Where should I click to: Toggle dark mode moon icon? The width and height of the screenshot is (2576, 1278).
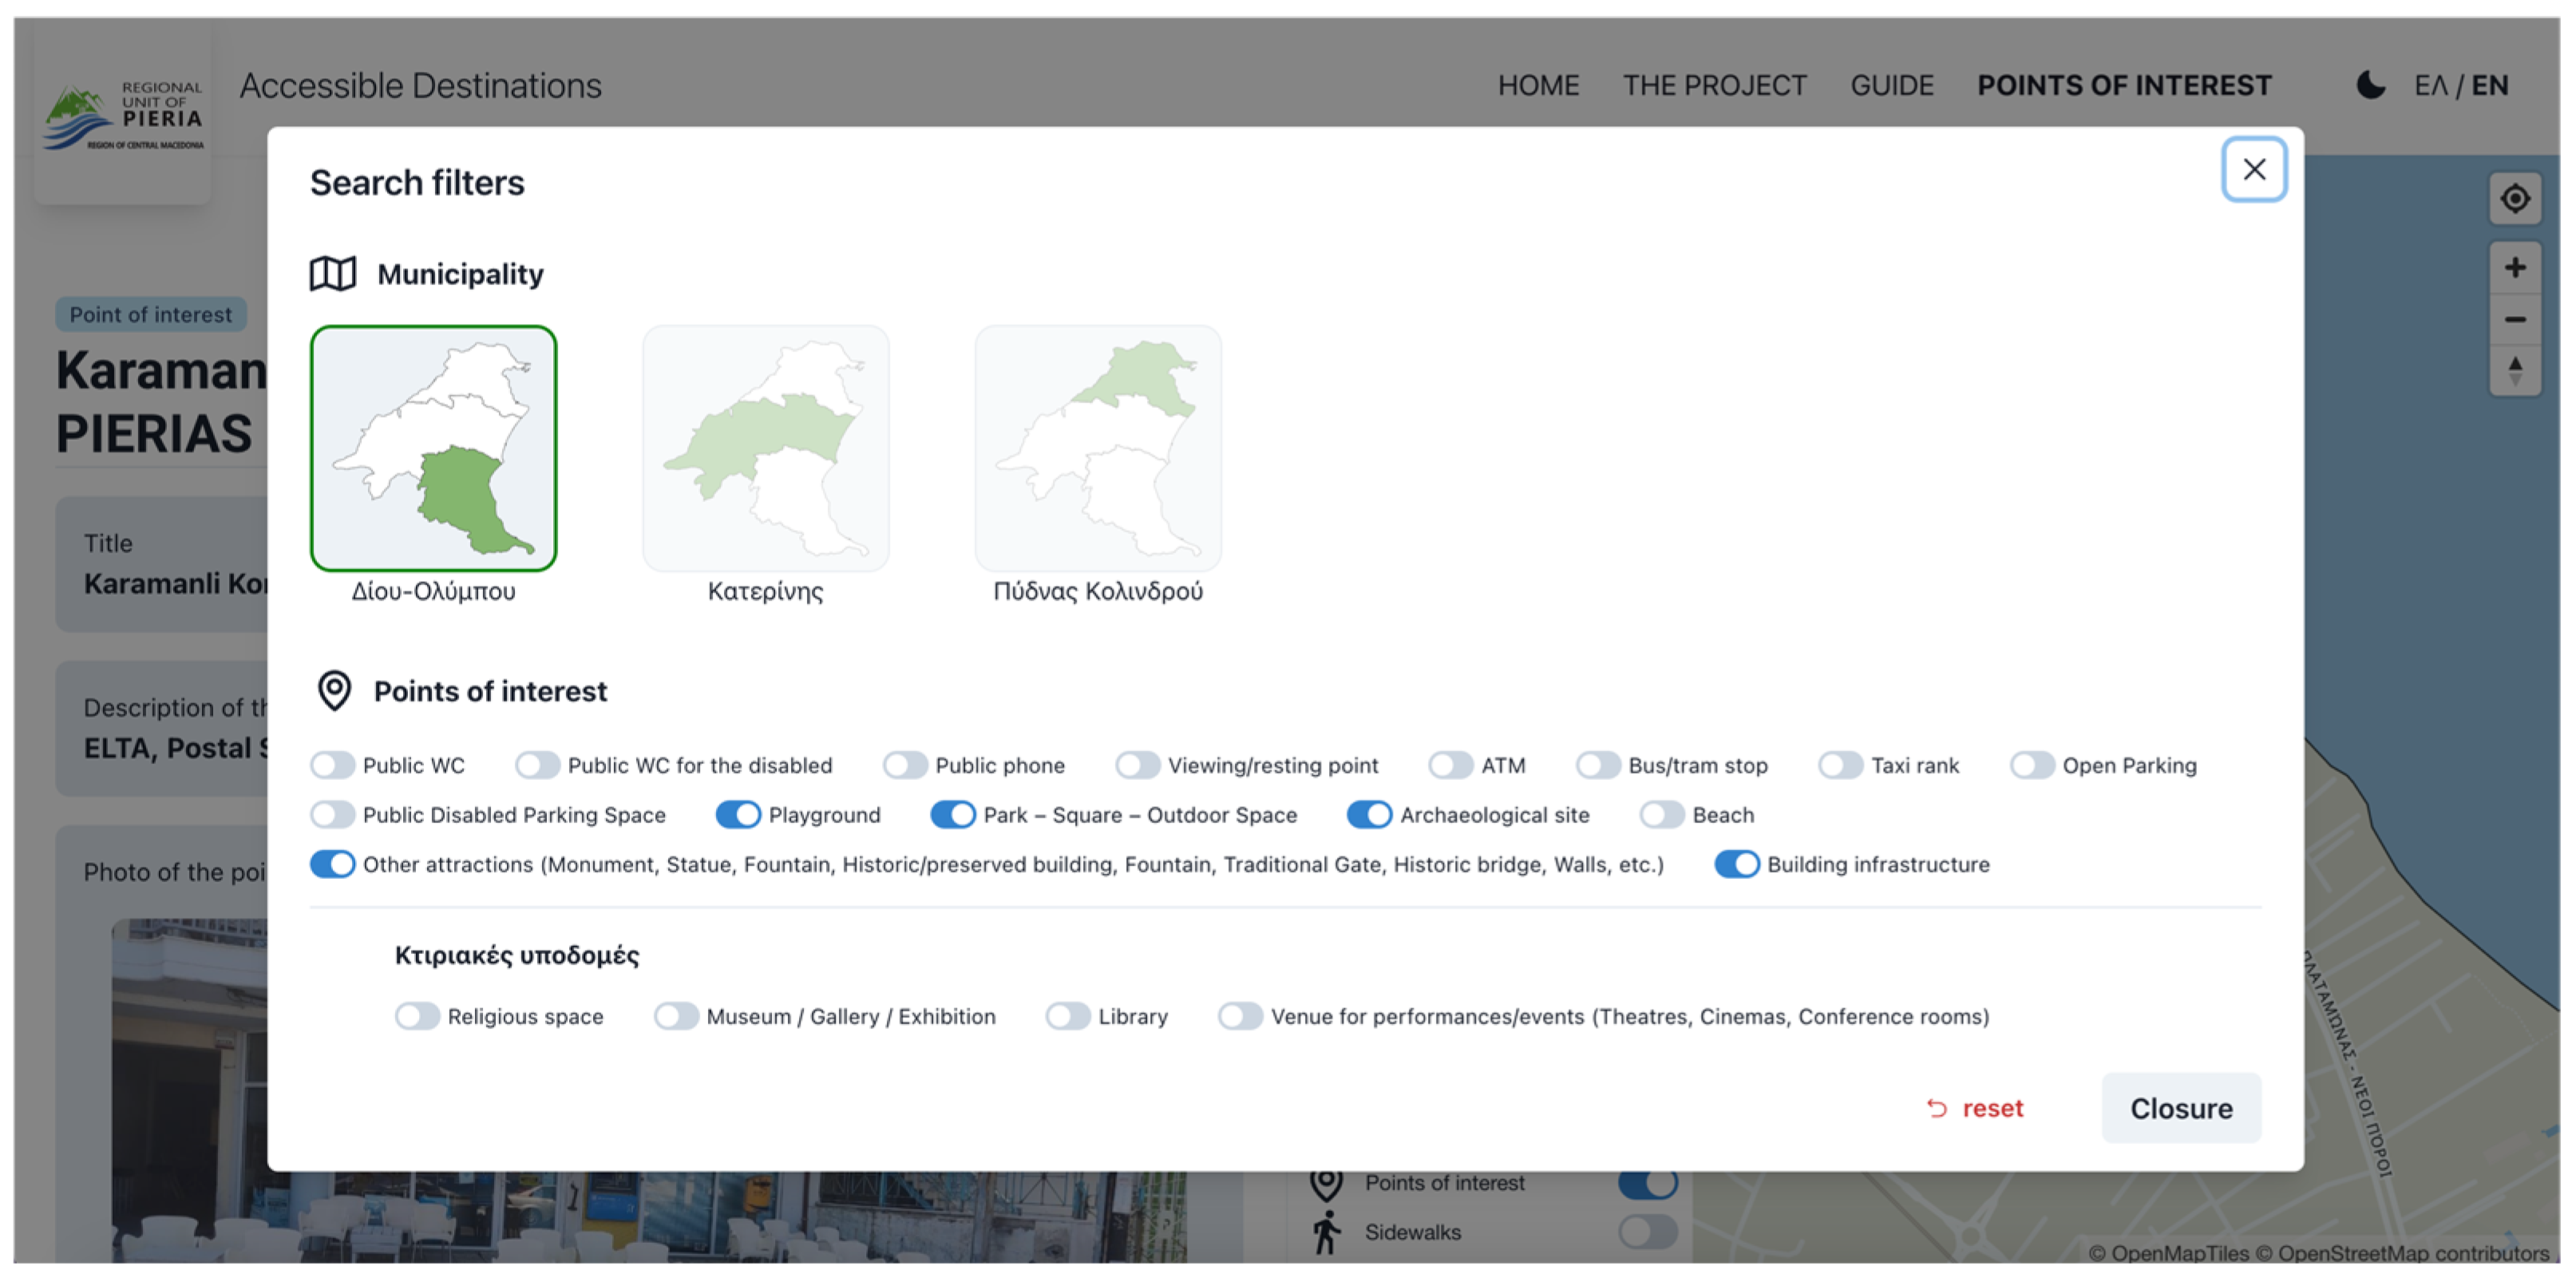[2369, 85]
